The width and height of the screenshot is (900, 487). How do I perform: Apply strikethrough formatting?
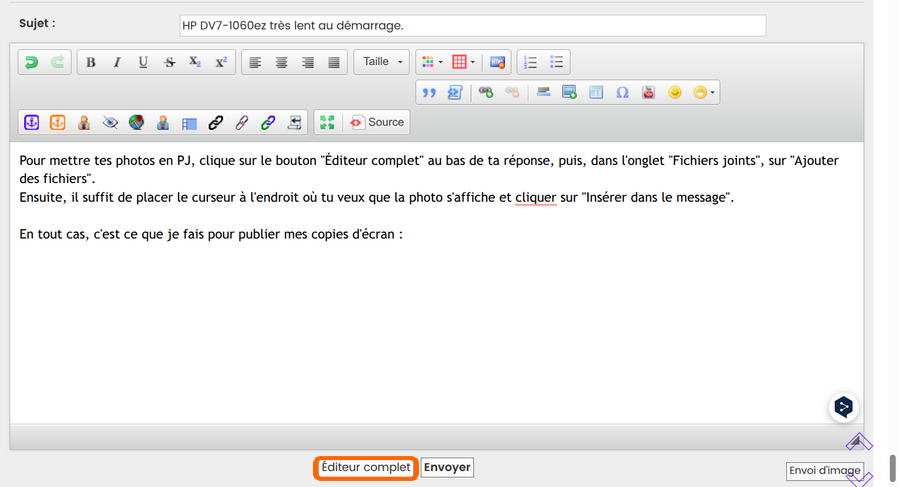[x=169, y=62]
